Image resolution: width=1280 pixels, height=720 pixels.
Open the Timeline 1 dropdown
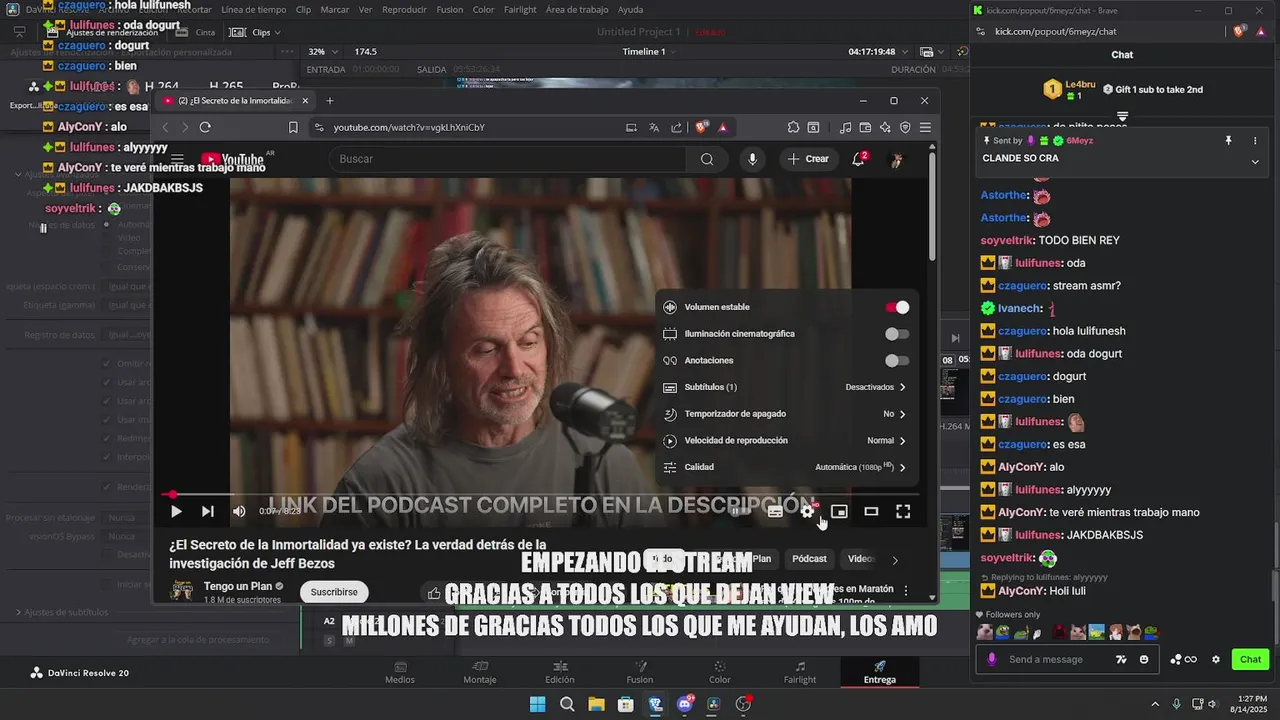(650, 51)
